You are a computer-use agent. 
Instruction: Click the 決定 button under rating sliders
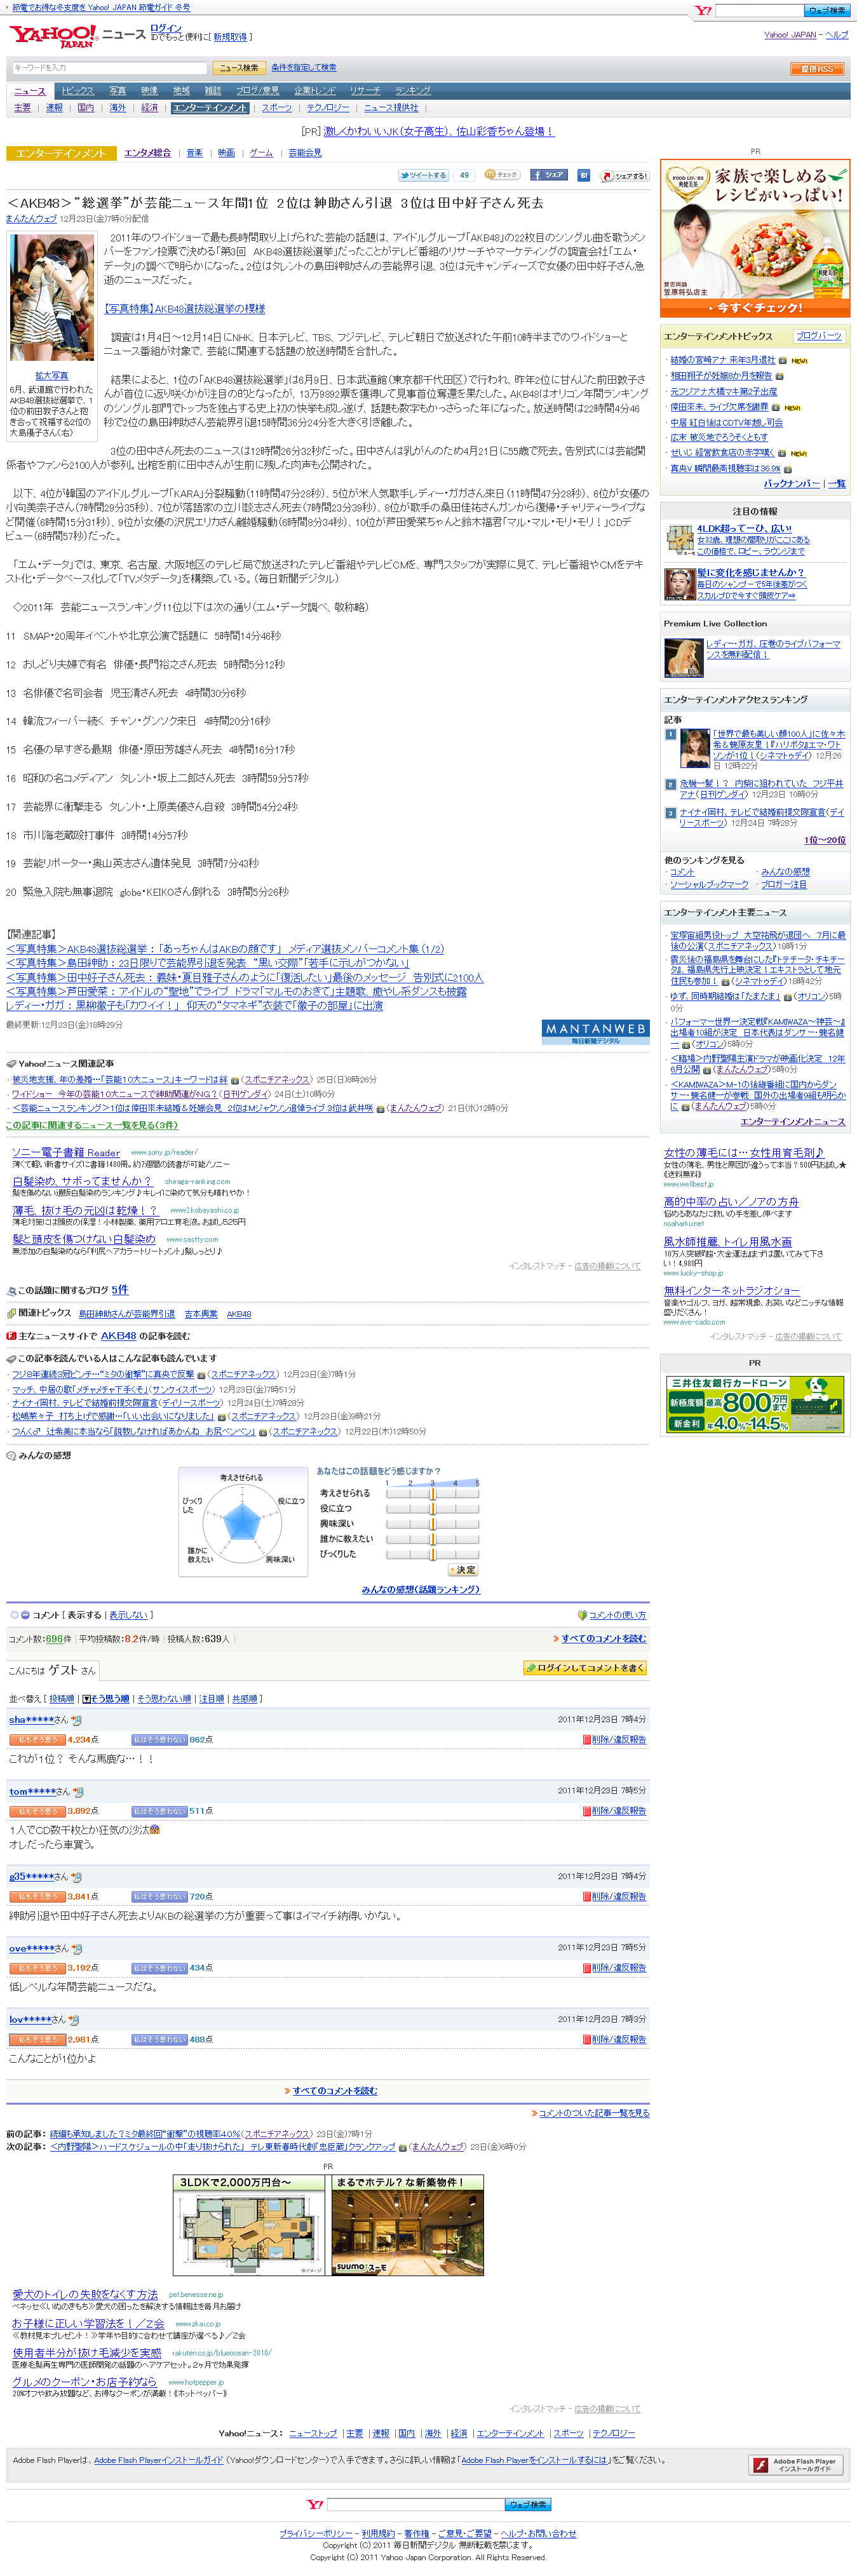click(x=464, y=1570)
